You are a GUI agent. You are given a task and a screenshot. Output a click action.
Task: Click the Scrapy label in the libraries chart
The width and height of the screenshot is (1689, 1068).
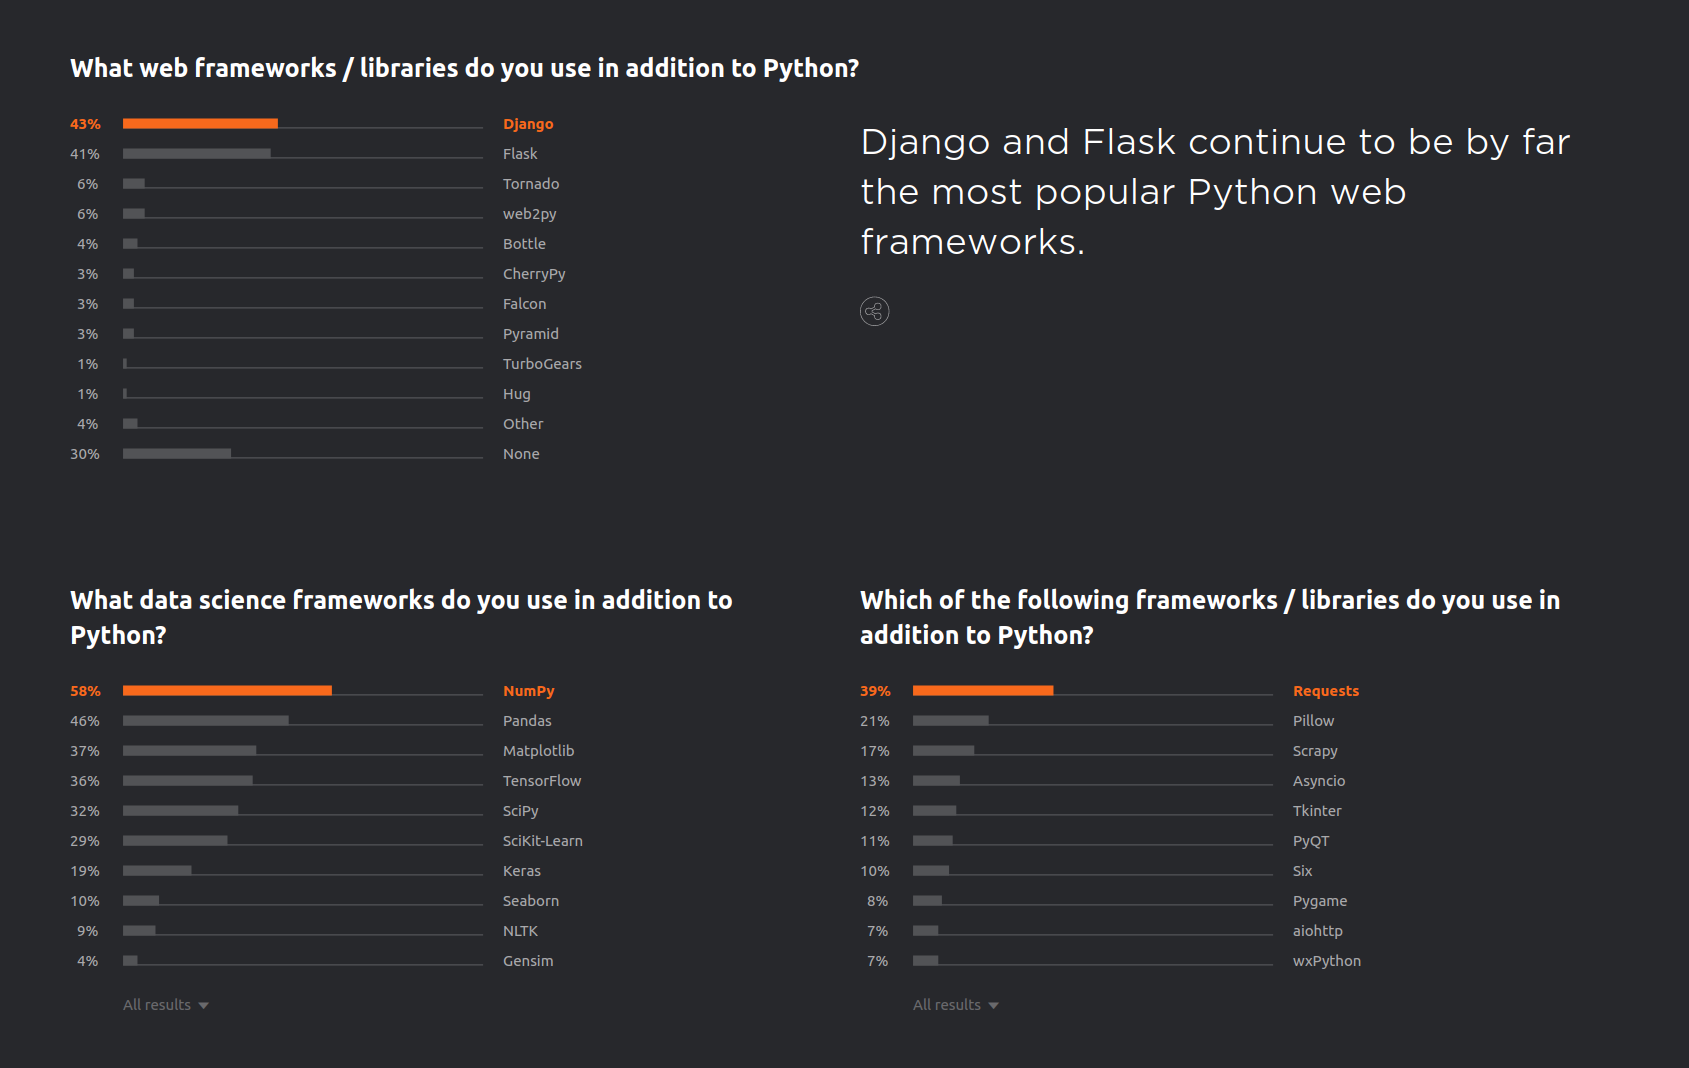click(1315, 750)
